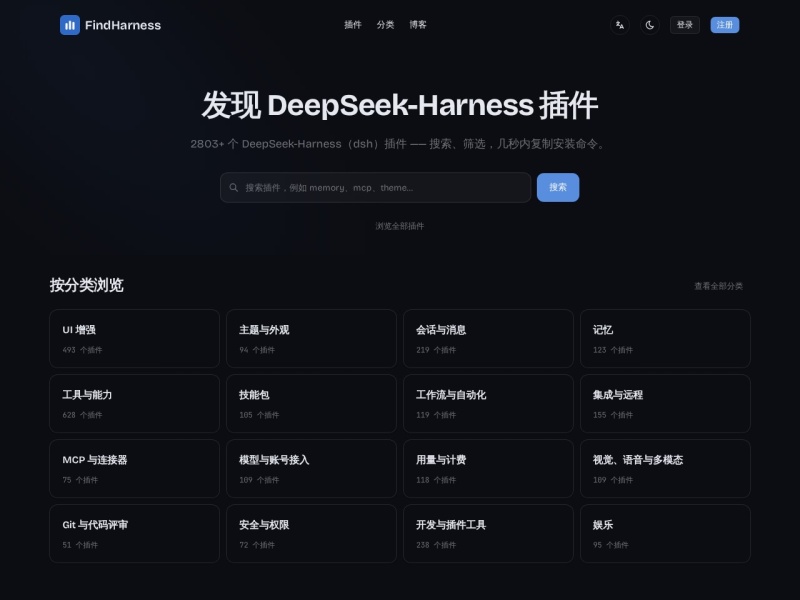Click the FindHarness brand name

tap(123, 25)
